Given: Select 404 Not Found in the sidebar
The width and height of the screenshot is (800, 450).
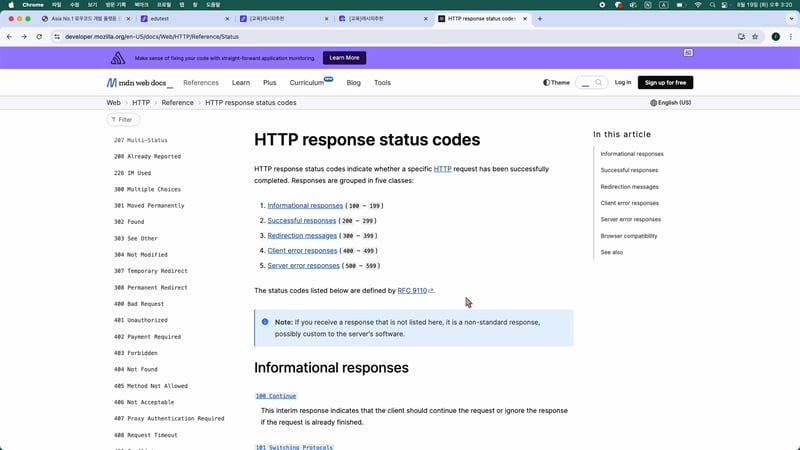Looking at the screenshot, I should [x=136, y=369].
